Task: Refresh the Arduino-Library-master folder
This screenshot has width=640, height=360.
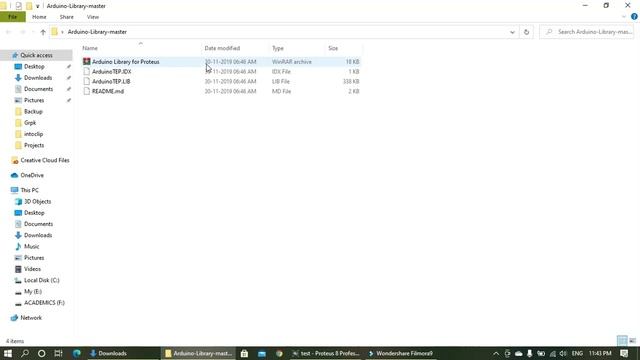Action: tap(526, 32)
